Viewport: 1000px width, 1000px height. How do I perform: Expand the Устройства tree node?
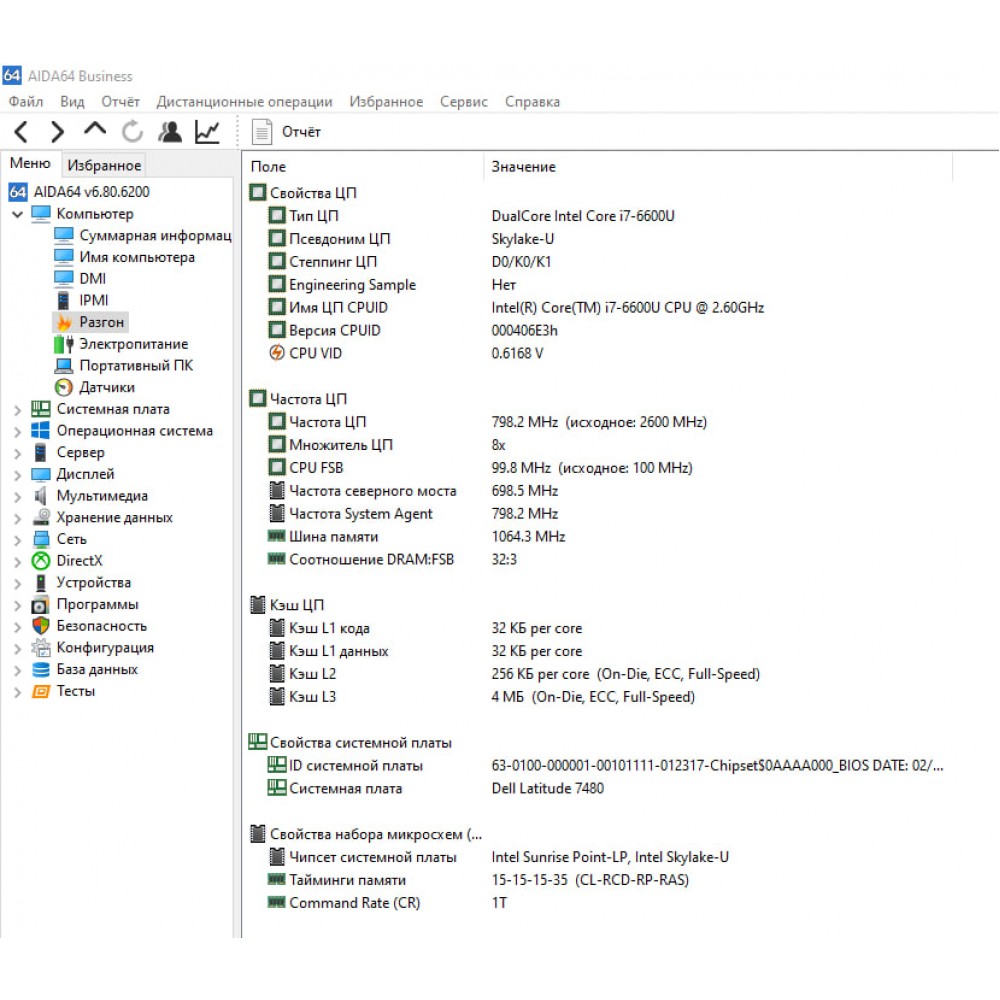[x=18, y=584]
